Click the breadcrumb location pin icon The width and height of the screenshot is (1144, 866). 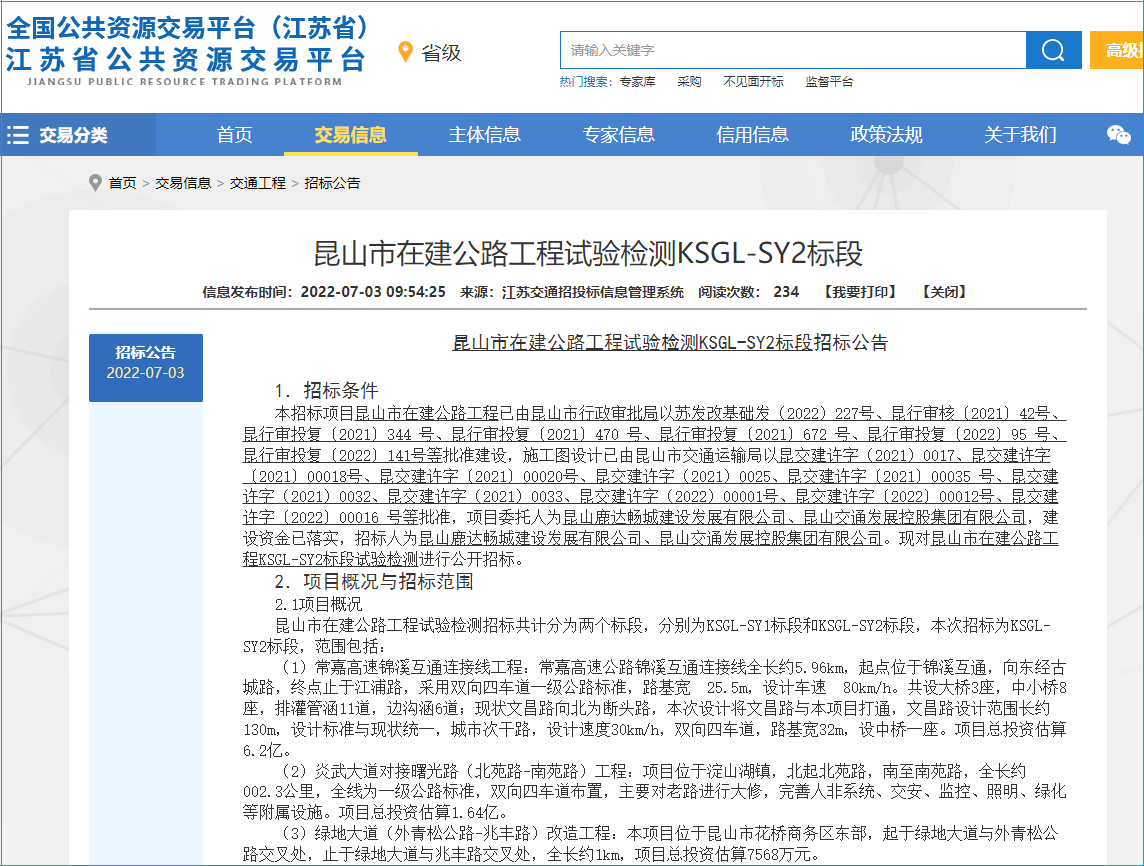95,183
